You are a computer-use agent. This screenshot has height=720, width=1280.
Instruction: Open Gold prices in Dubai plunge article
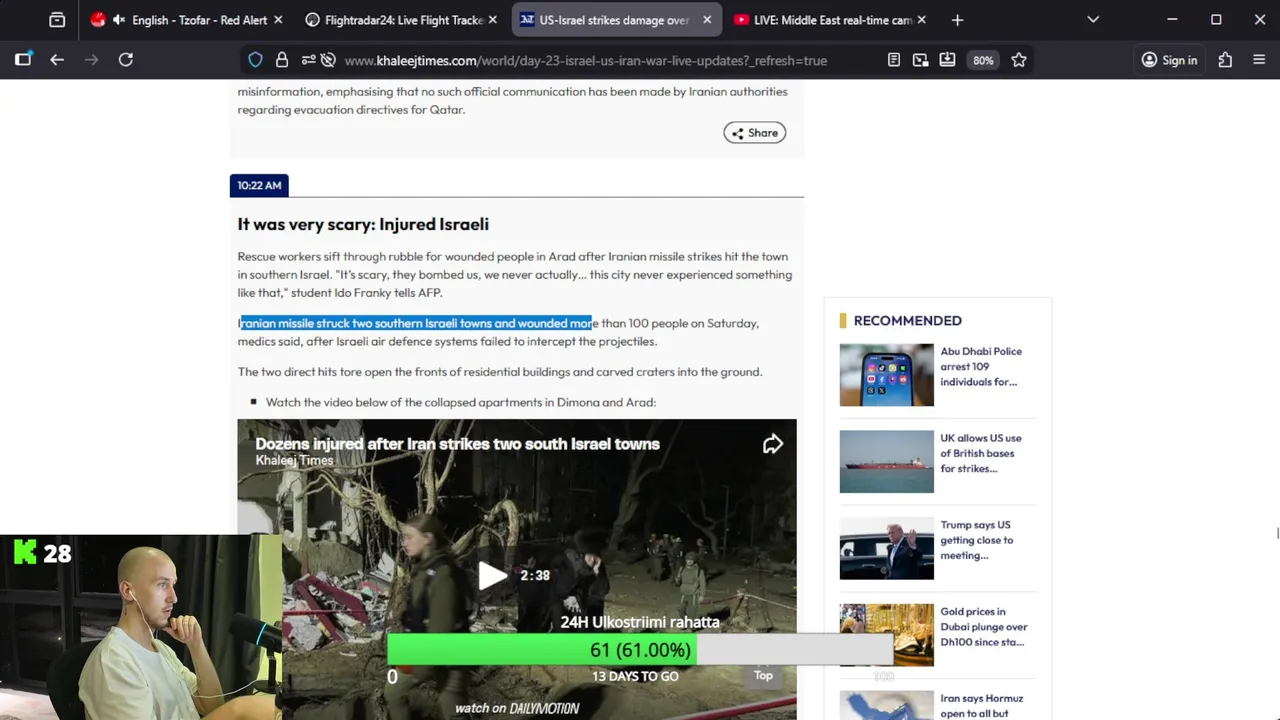point(984,627)
